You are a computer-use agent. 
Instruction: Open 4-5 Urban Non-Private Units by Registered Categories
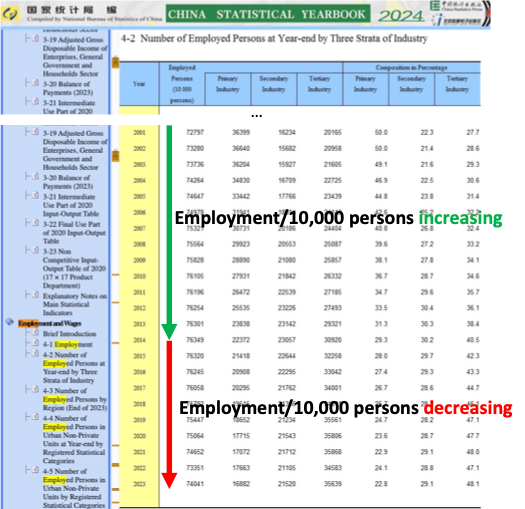[74, 488]
